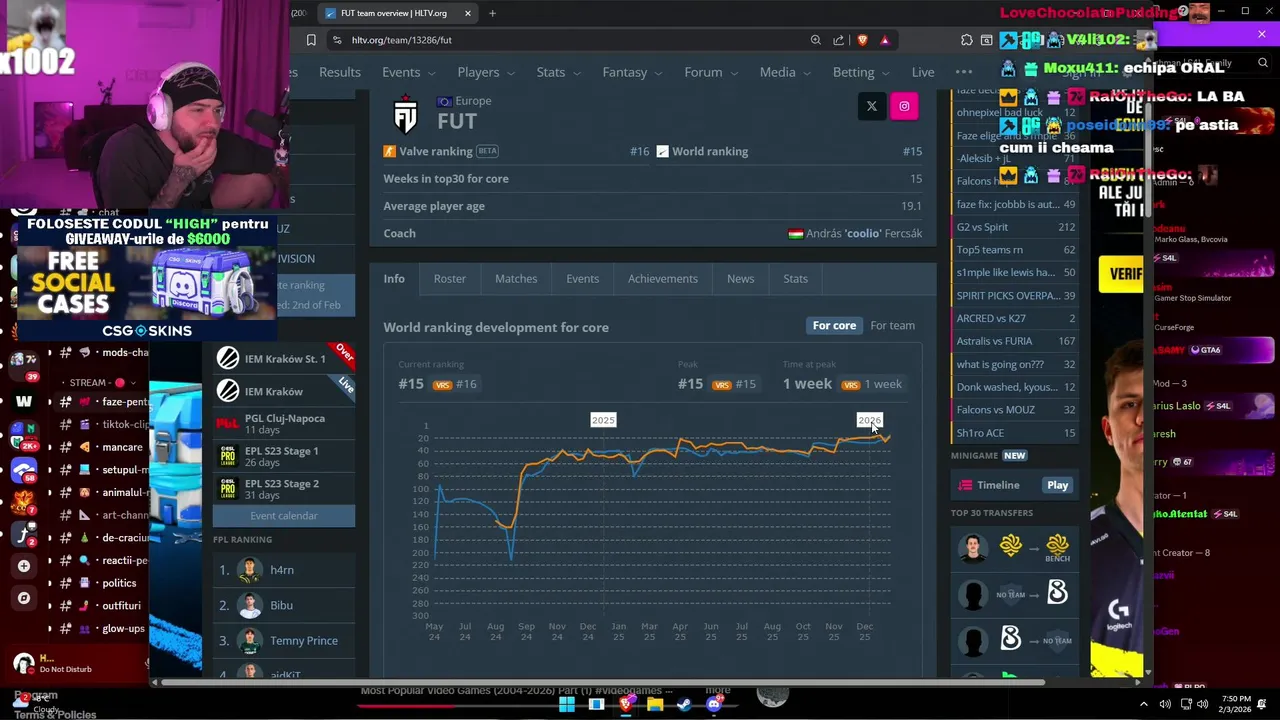
Task: Open the bench transfer entry in Top 30 transfers
Action: pos(1015,547)
